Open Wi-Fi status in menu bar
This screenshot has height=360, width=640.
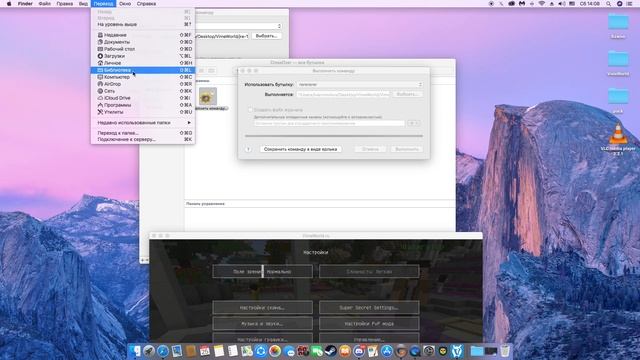[542, 4]
